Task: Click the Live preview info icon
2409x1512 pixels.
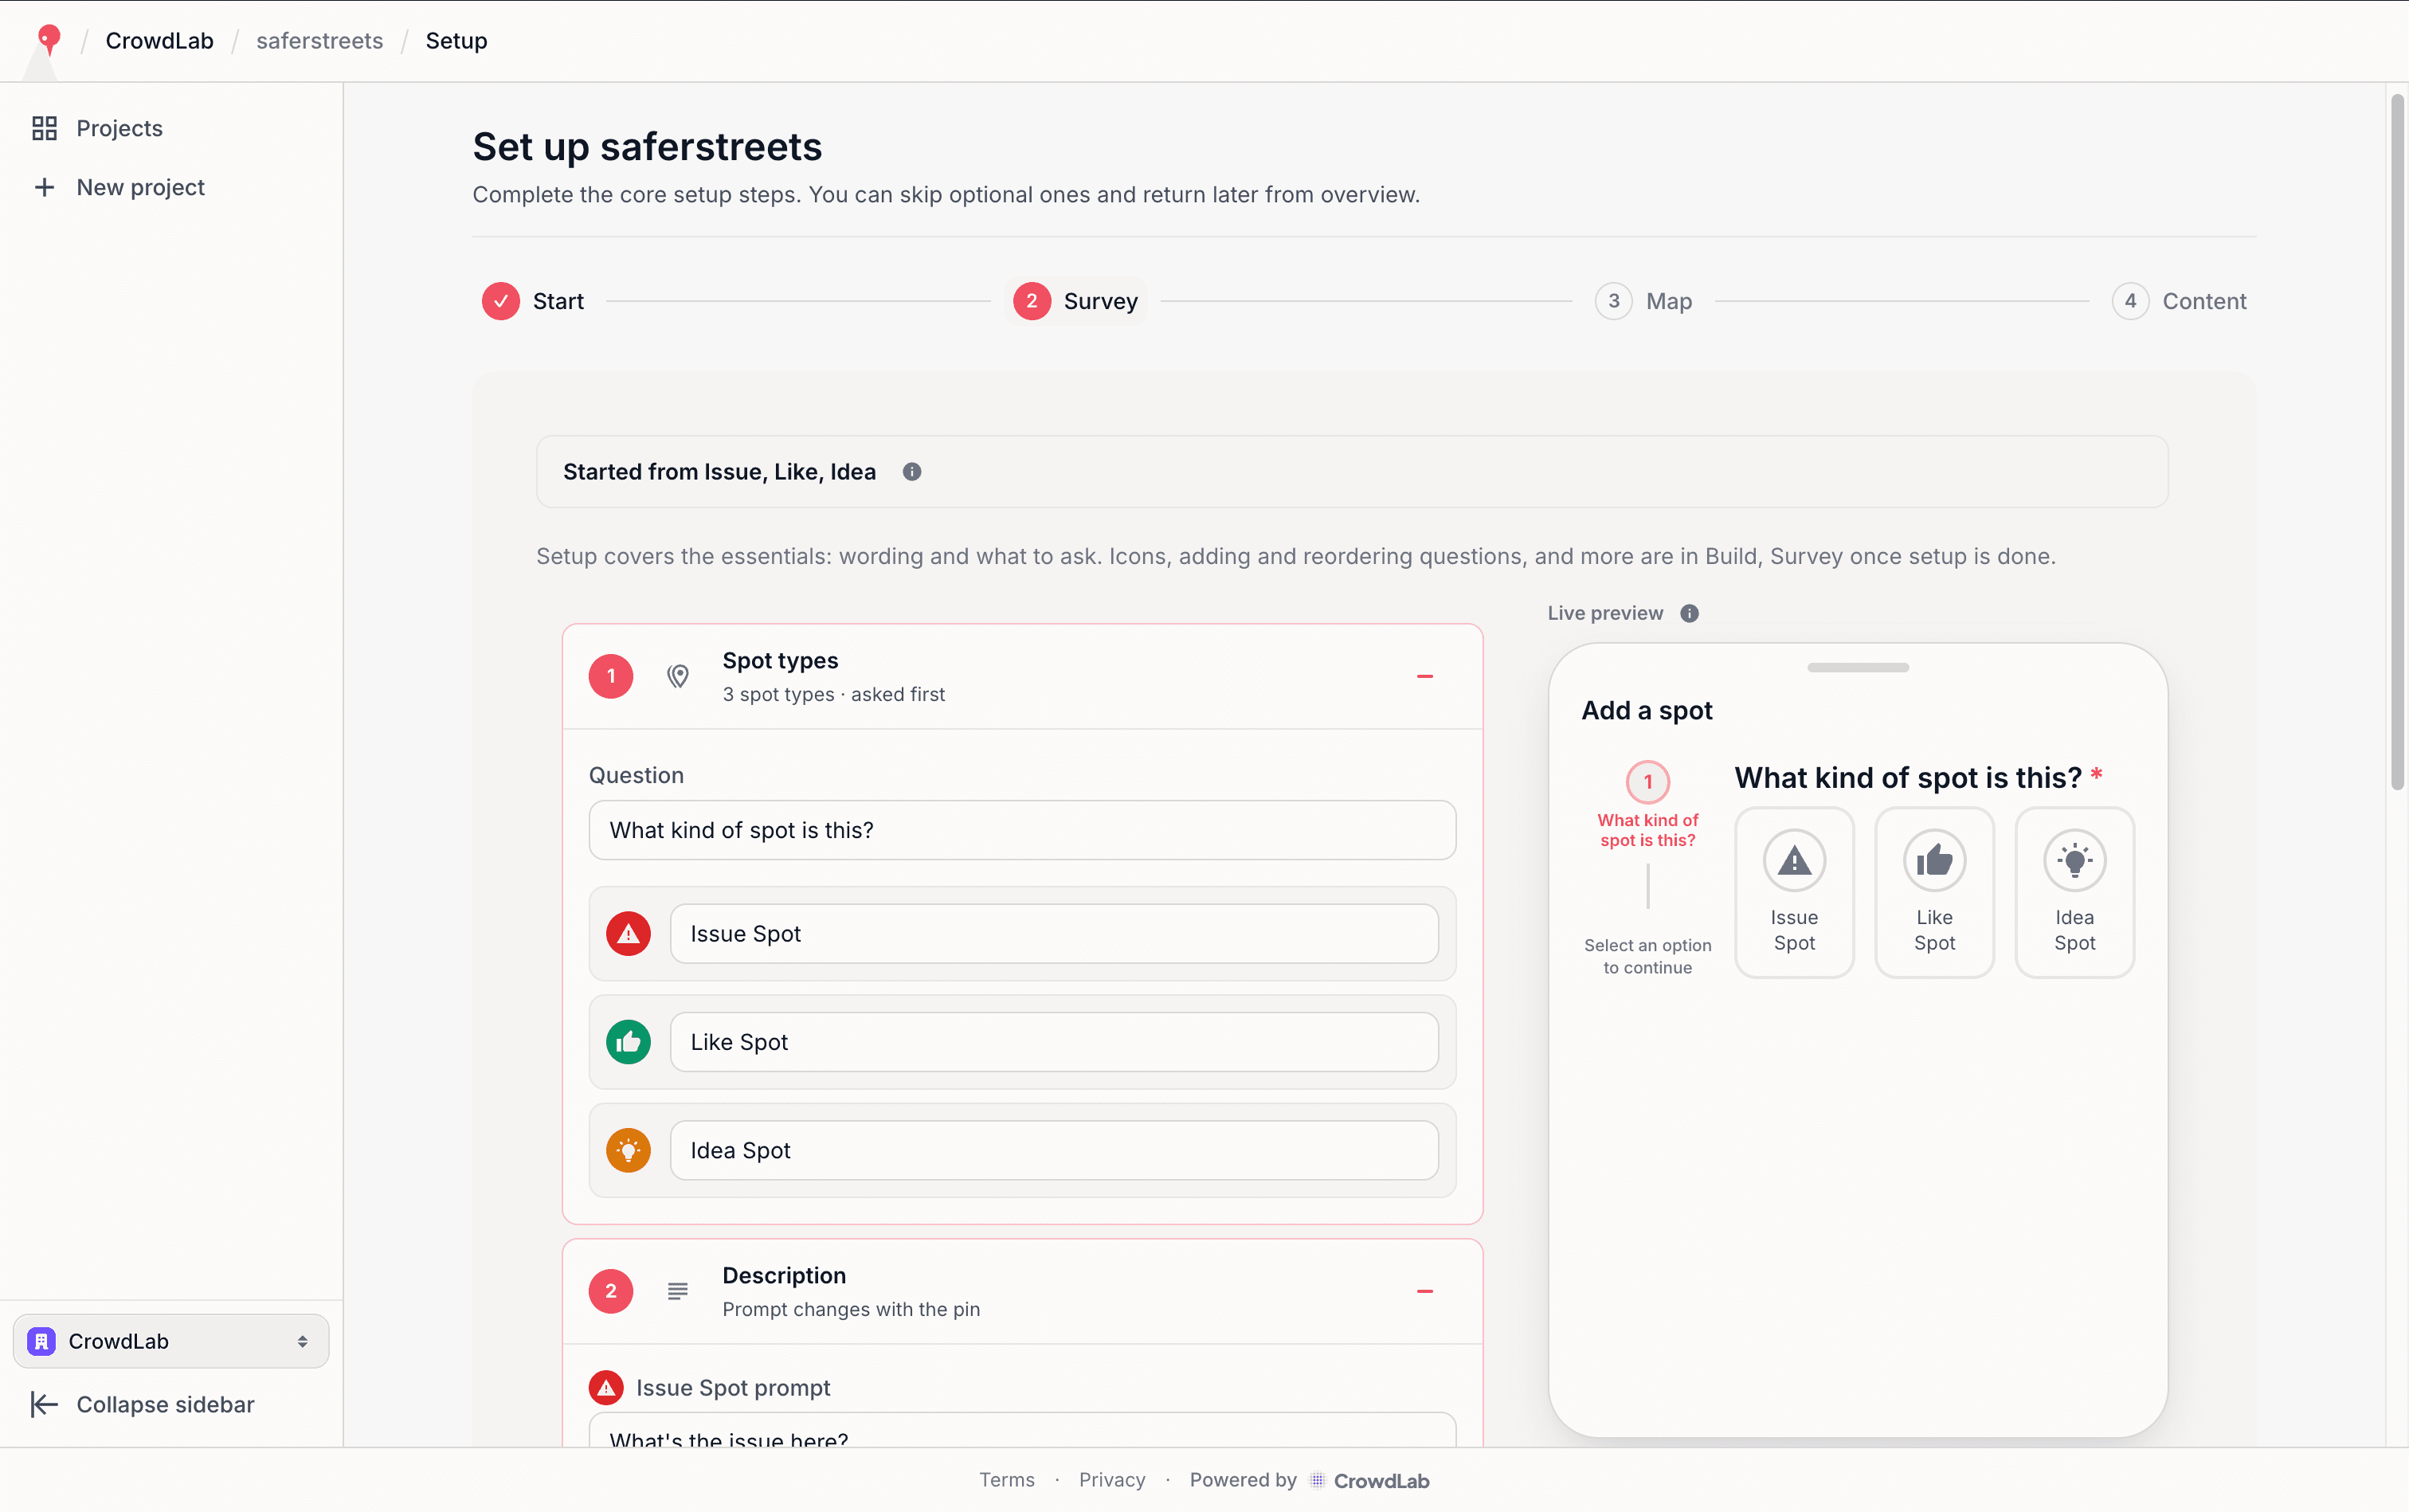Action: (1689, 613)
